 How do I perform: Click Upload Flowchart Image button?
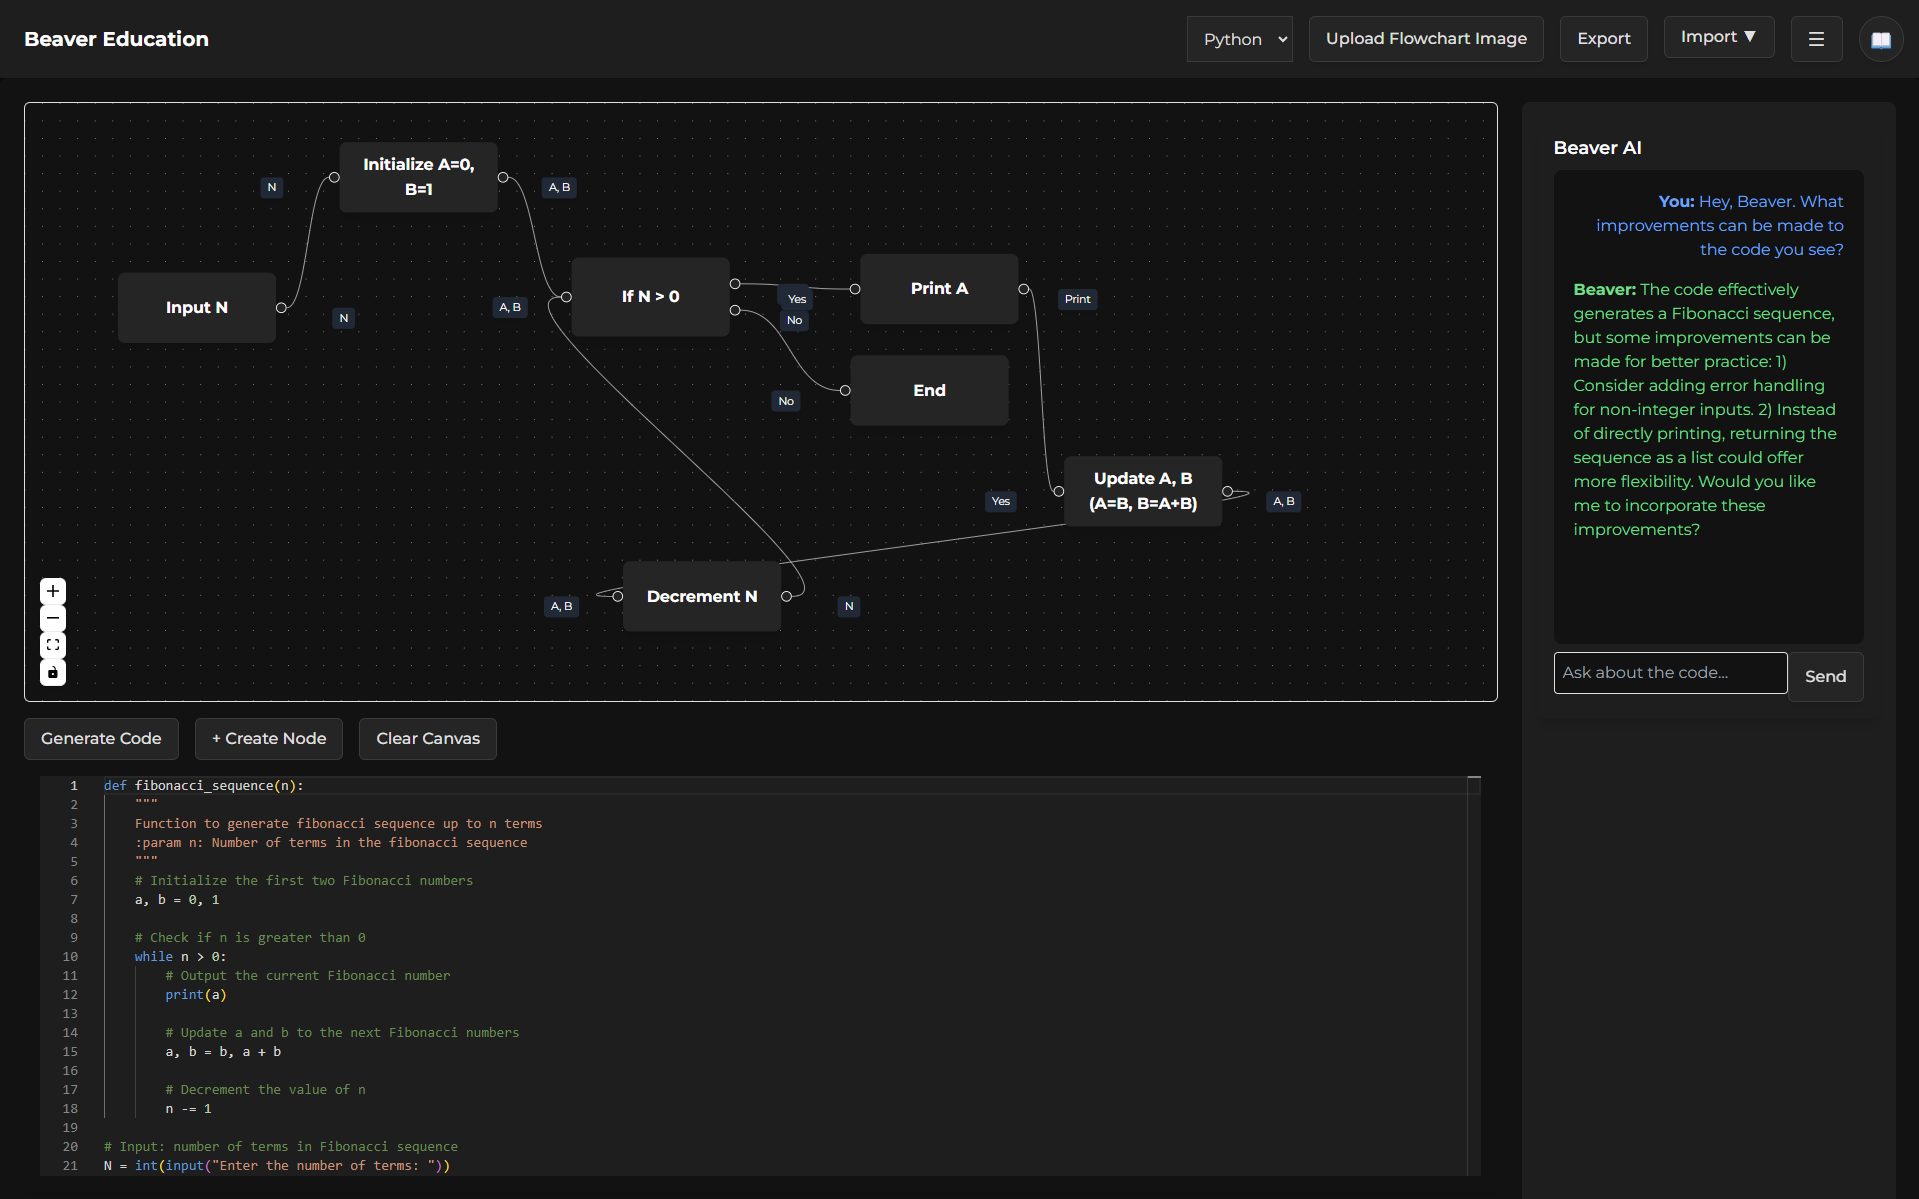1426,39
